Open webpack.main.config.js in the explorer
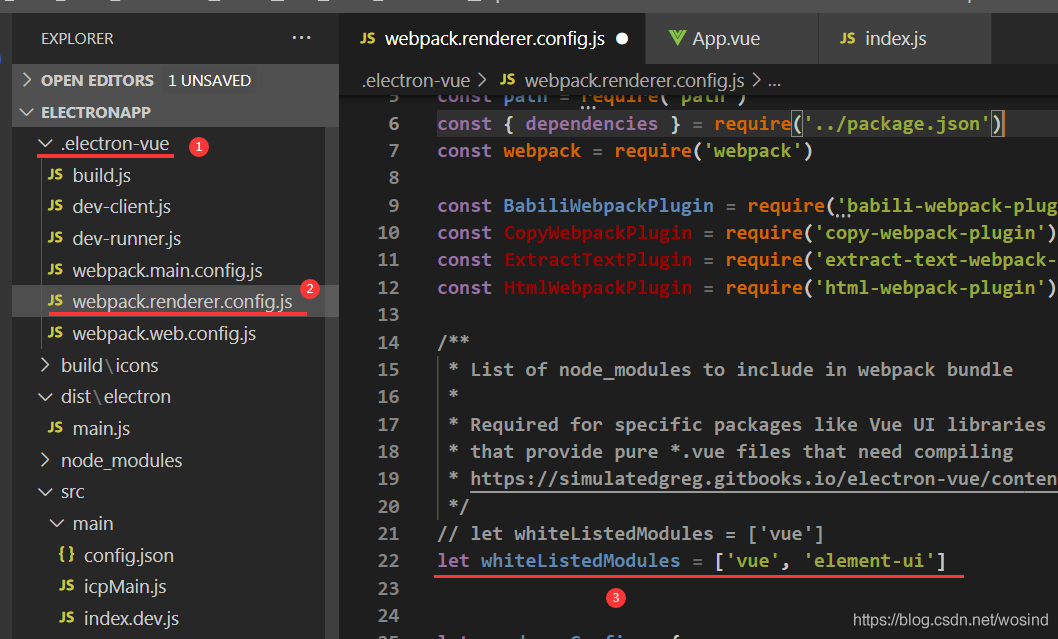This screenshot has height=639, width=1058. pos(167,271)
